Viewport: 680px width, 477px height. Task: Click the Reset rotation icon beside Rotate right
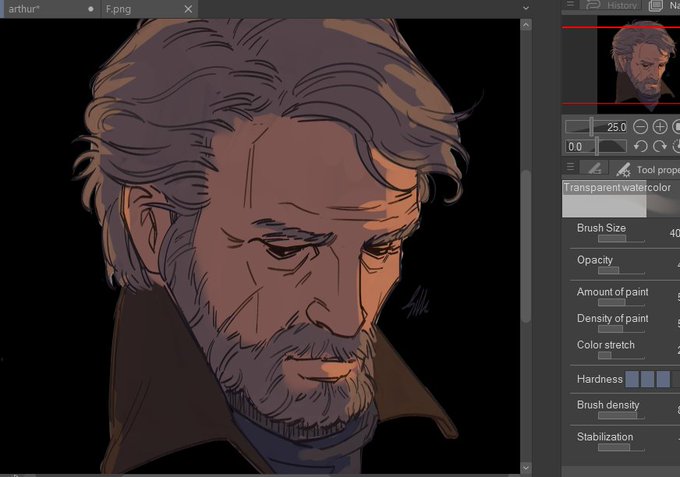pyautogui.click(x=676, y=146)
